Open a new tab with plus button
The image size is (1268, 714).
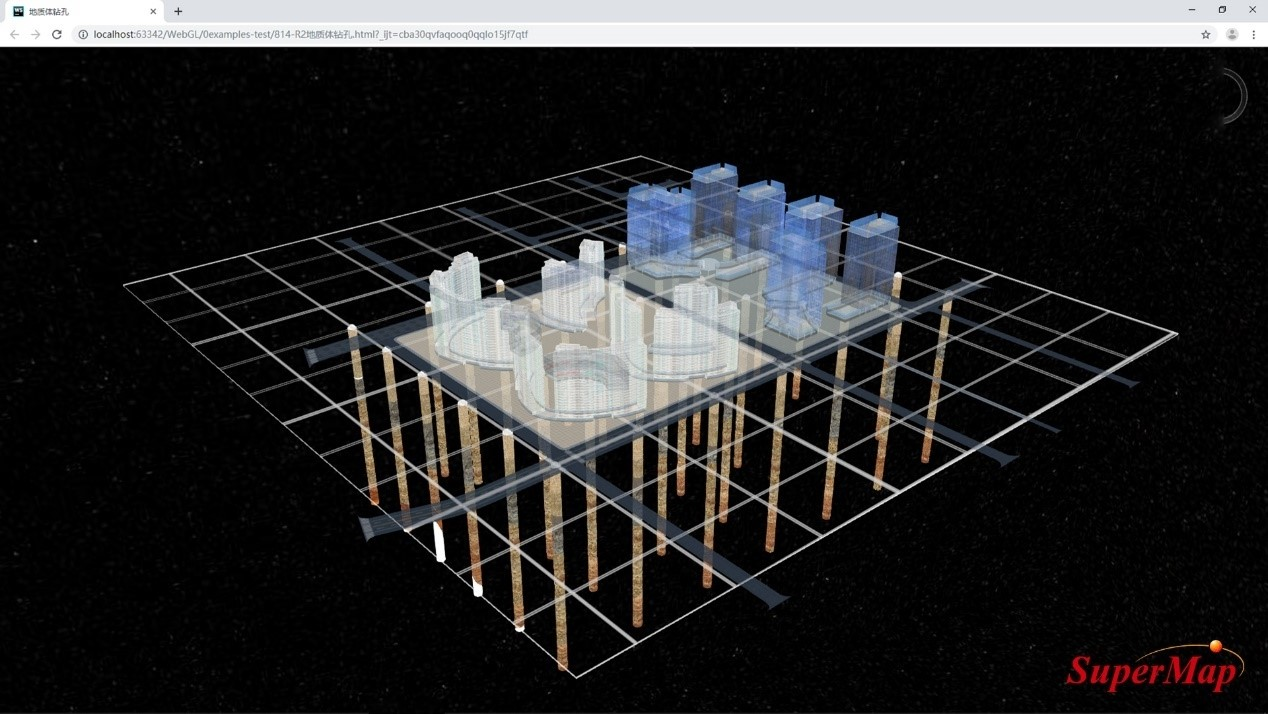[x=178, y=11]
